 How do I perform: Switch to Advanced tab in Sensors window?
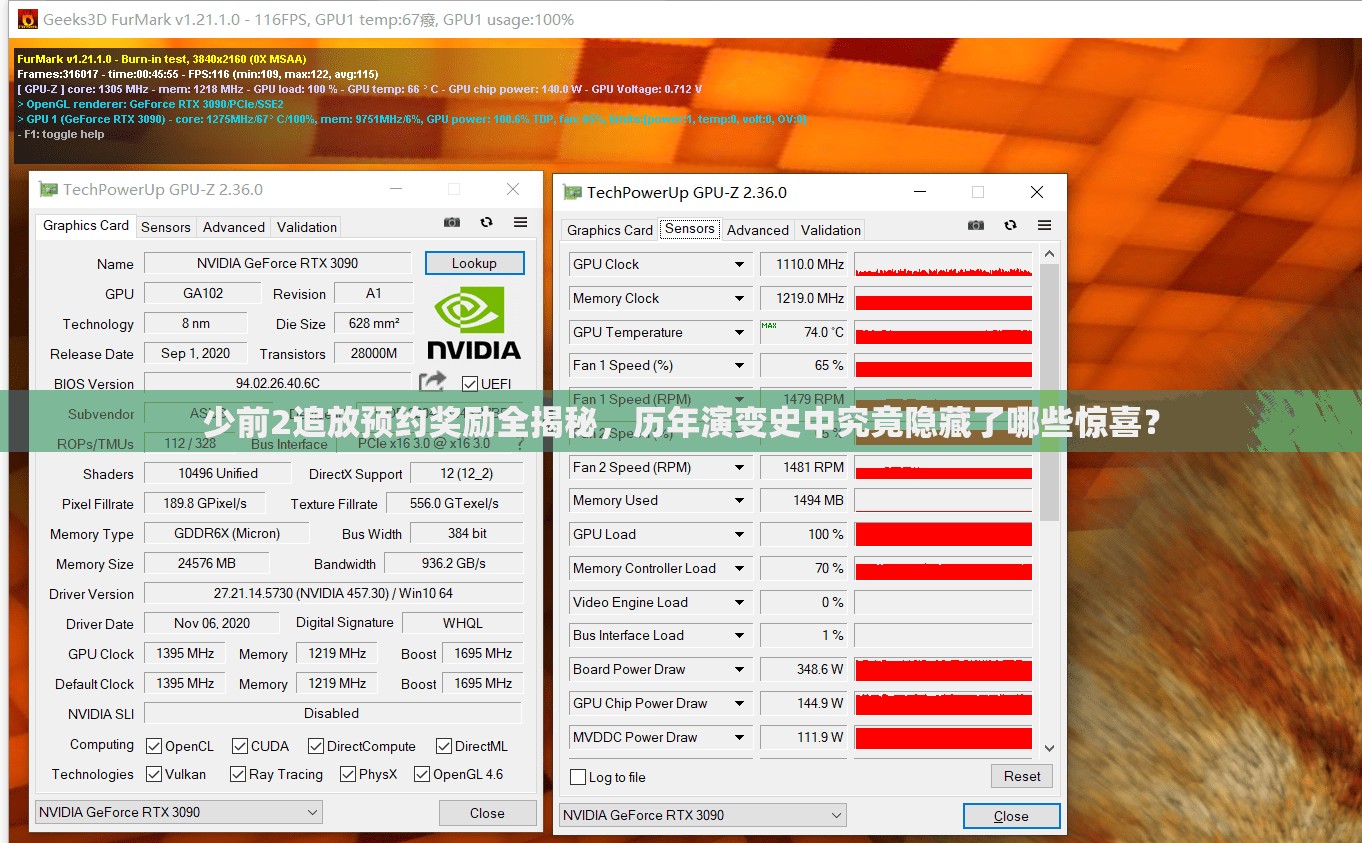pos(757,230)
